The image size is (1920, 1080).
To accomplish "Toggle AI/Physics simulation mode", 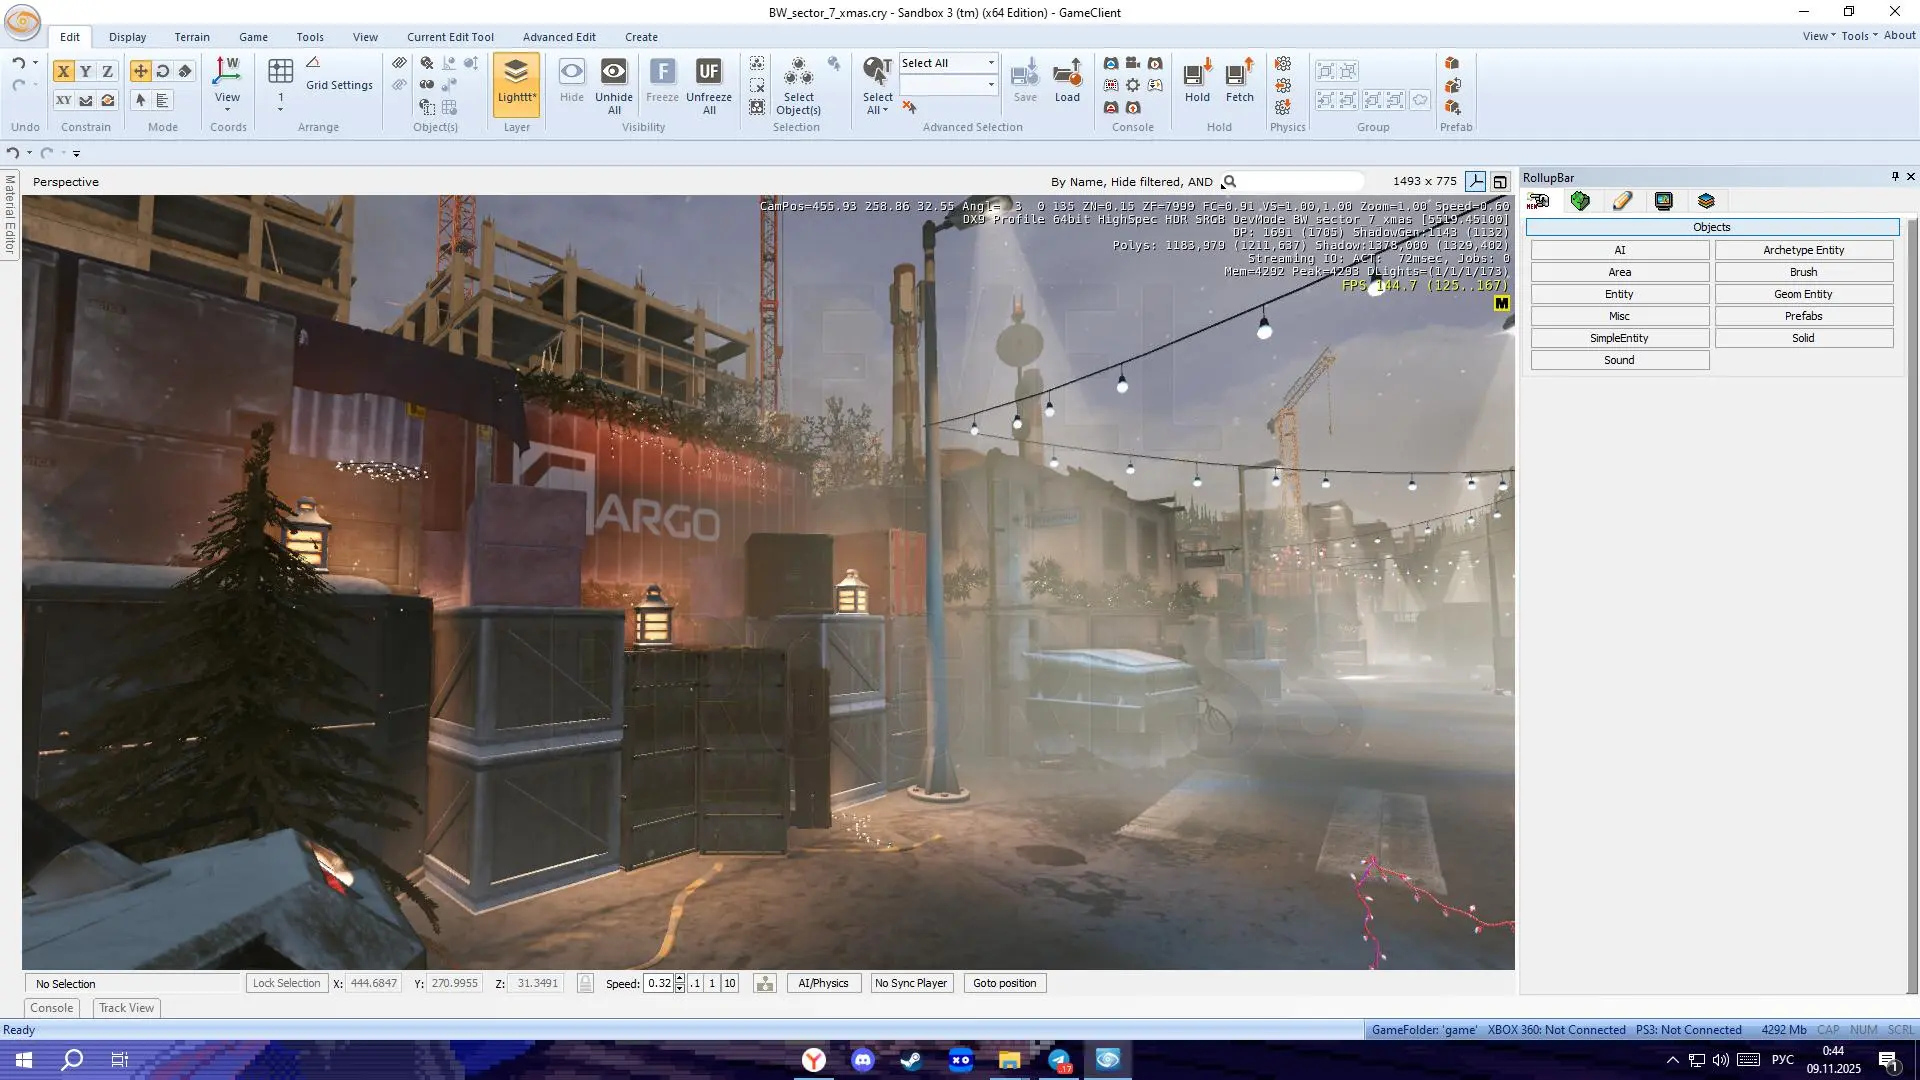I will (823, 984).
